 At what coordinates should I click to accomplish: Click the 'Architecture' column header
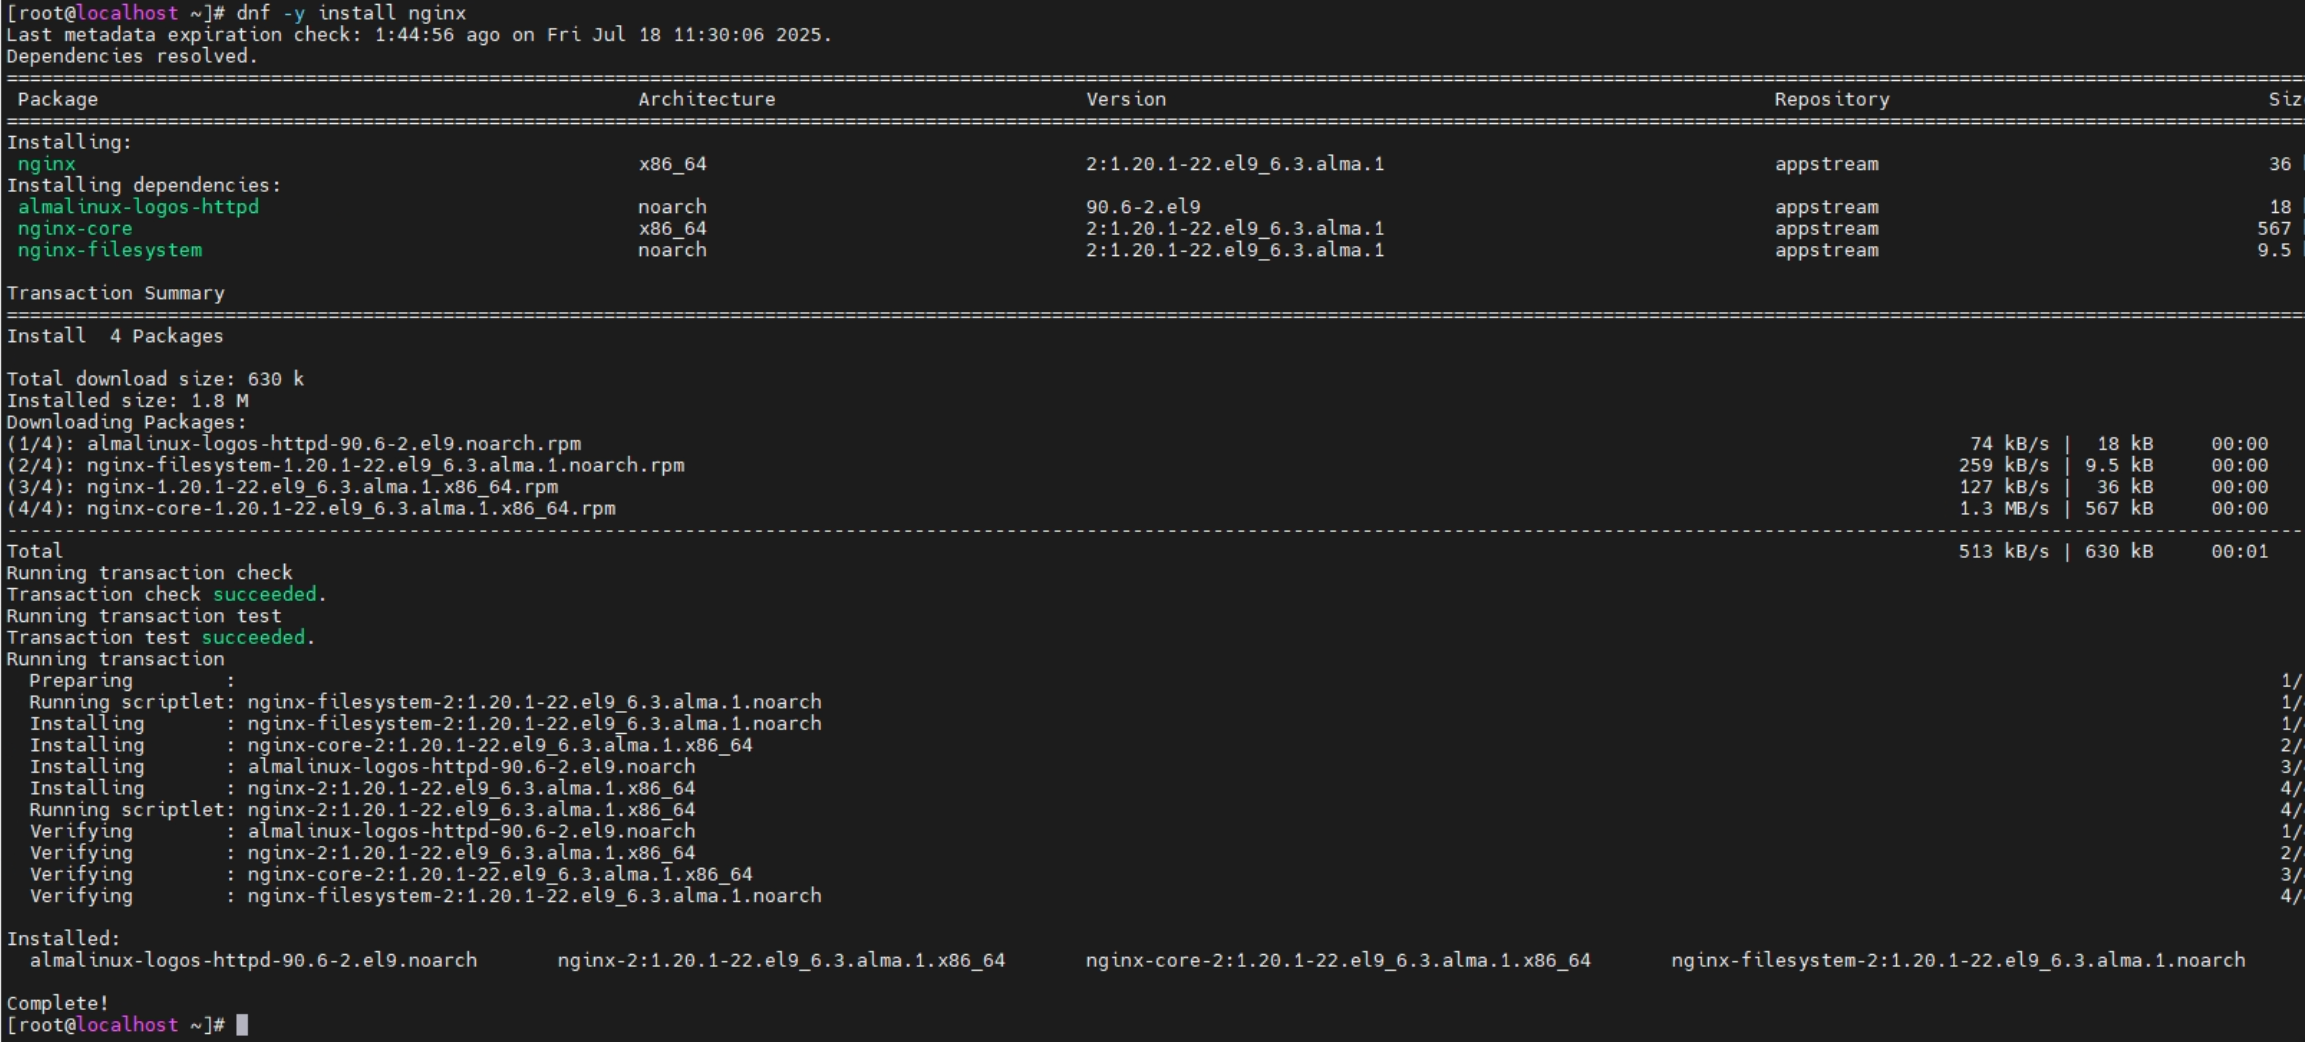click(x=707, y=99)
